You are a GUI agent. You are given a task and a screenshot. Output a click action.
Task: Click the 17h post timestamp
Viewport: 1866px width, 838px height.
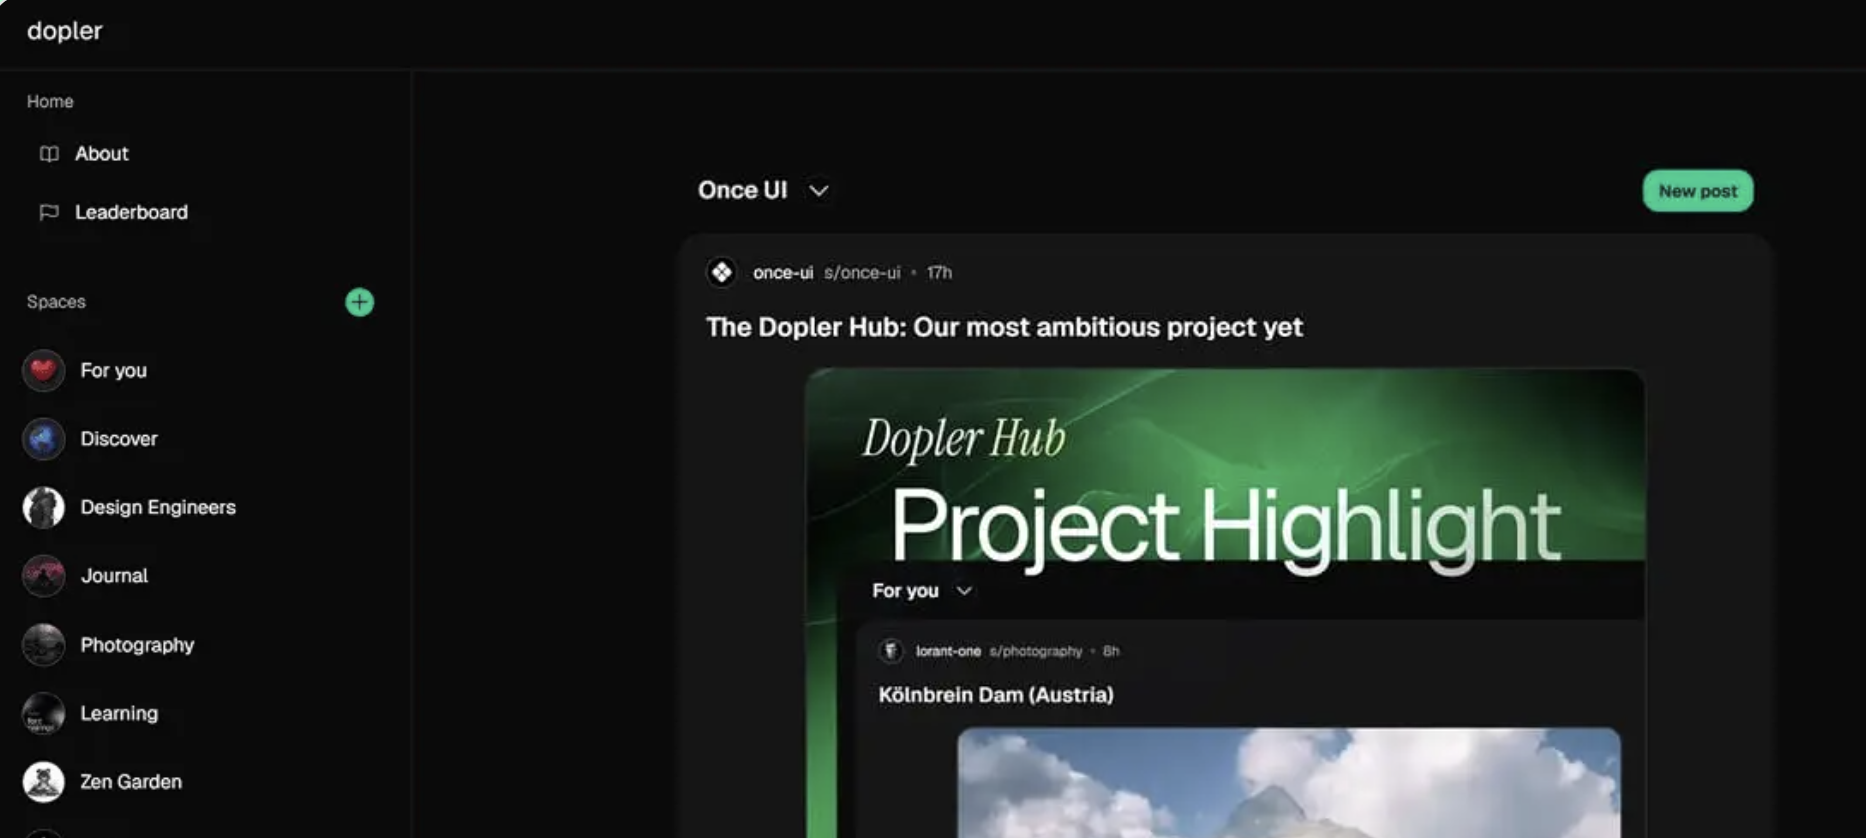pos(939,273)
